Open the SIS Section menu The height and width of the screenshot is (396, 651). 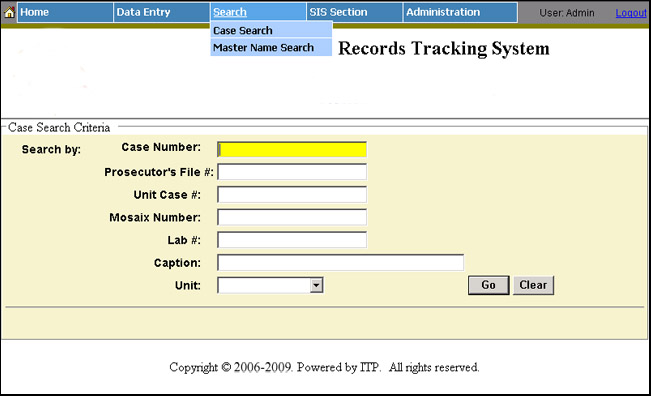[355, 12]
